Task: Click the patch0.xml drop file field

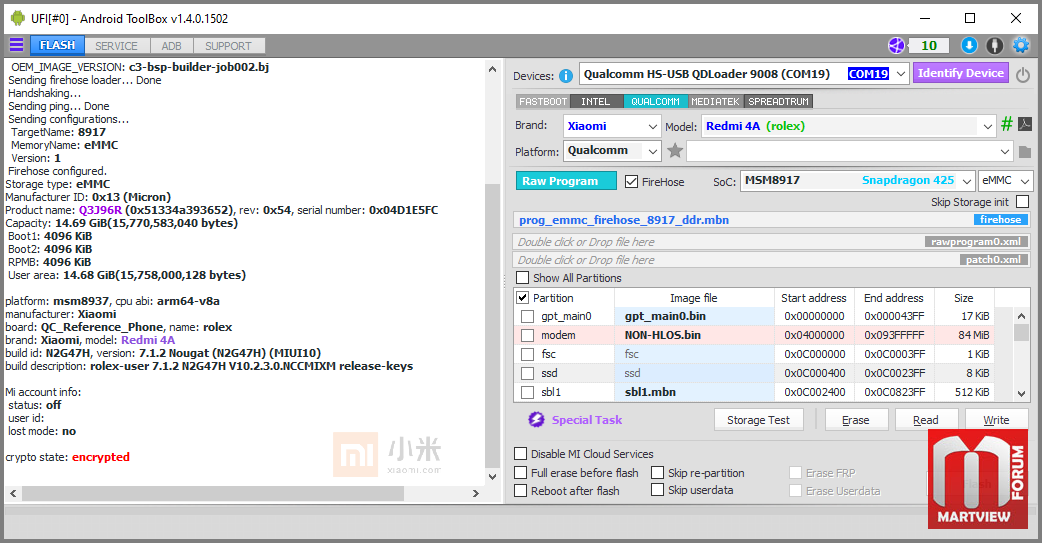Action: (x=772, y=260)
